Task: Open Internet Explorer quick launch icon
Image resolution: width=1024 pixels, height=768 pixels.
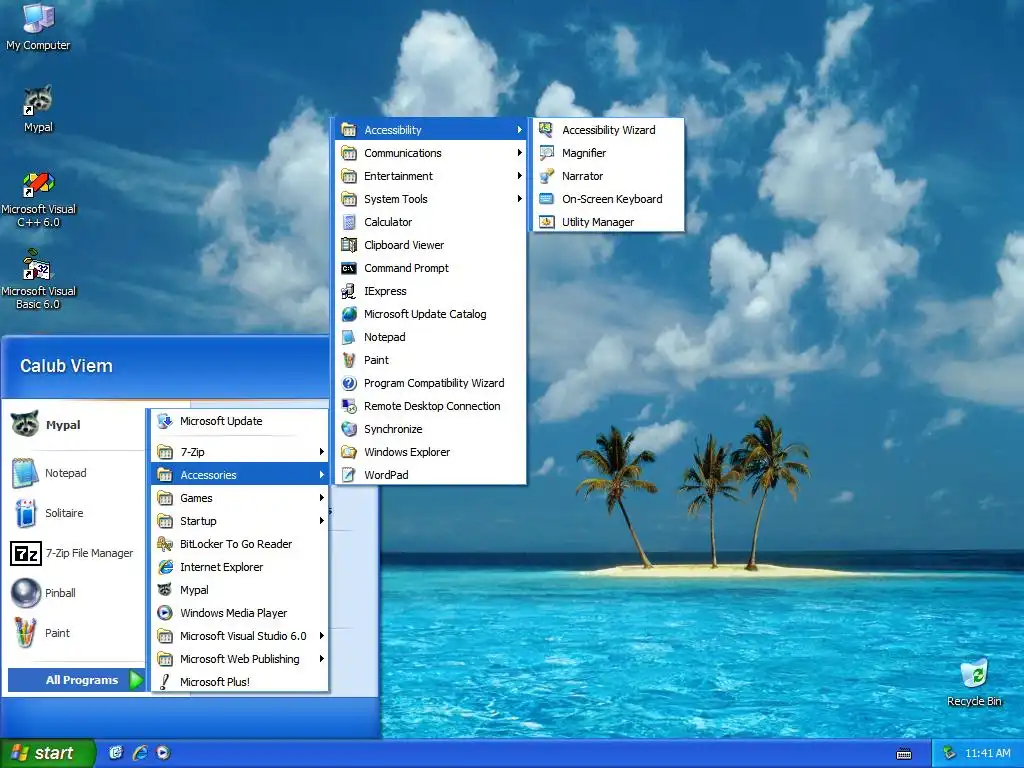Action: tap(140, 753)
